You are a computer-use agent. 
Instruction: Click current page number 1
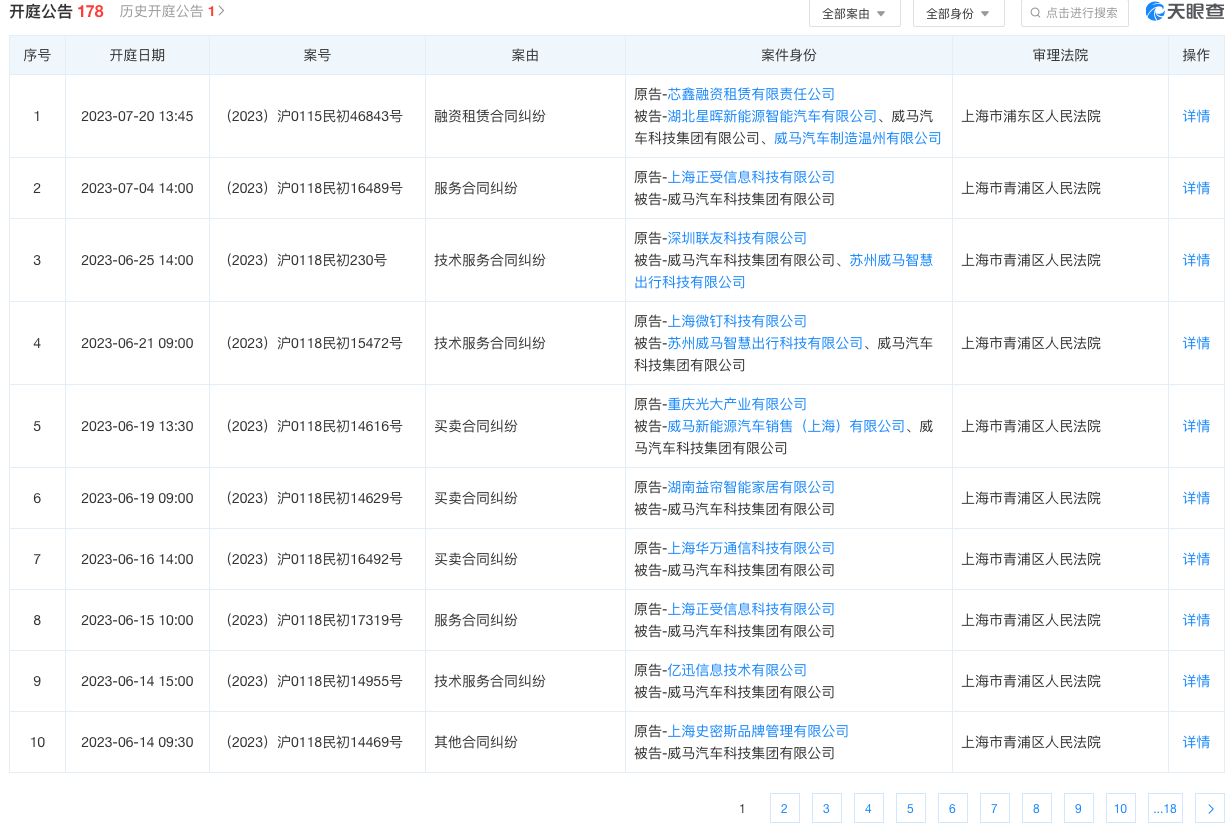tap(742, 808)
